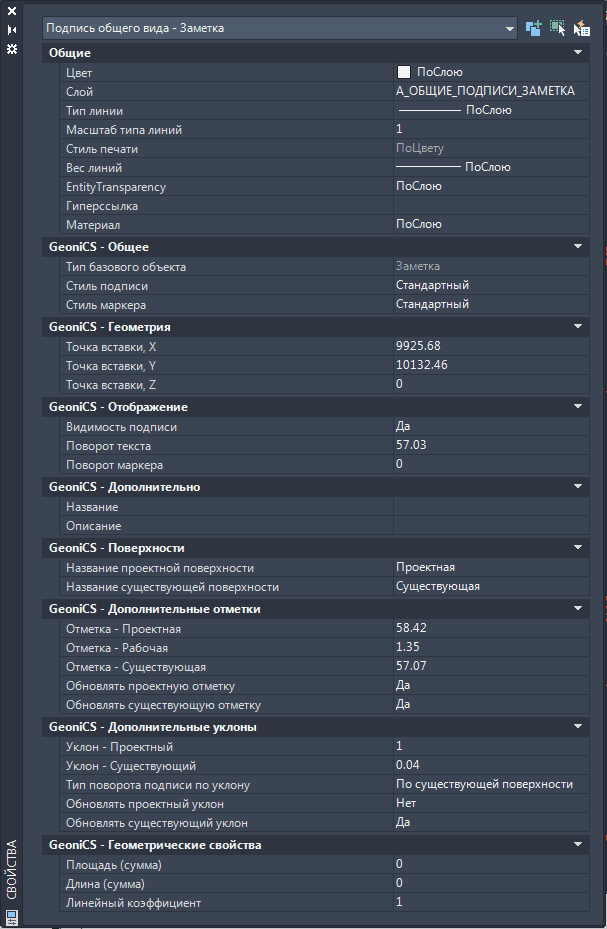Collapse the 'Общие' section
This screenshot has height=929, width=607.
(577, 52)
